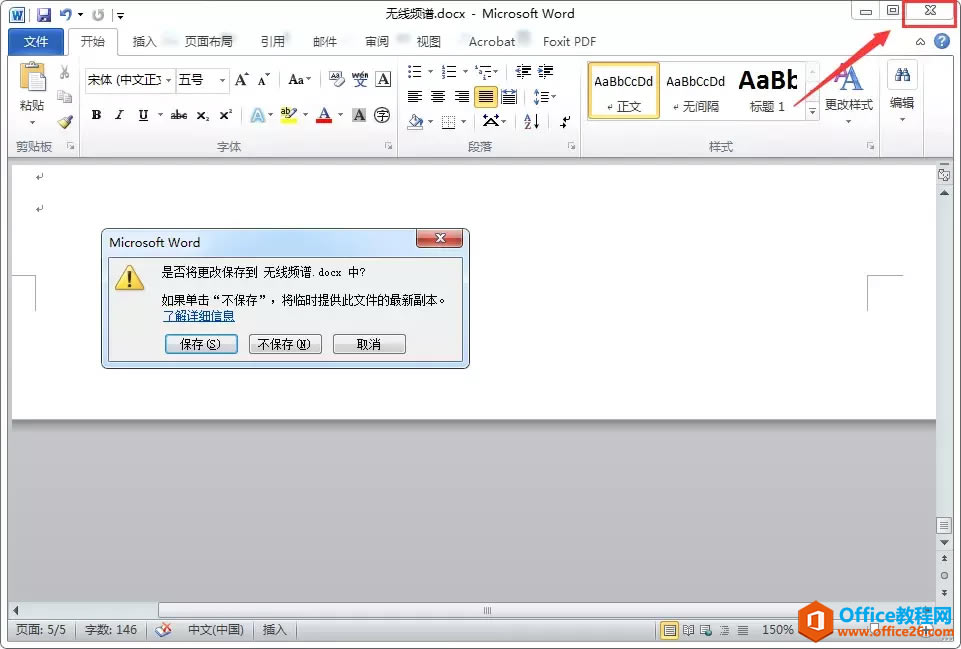Click the Cut scissors icon

pyautogui.click(x=64, y=72)
